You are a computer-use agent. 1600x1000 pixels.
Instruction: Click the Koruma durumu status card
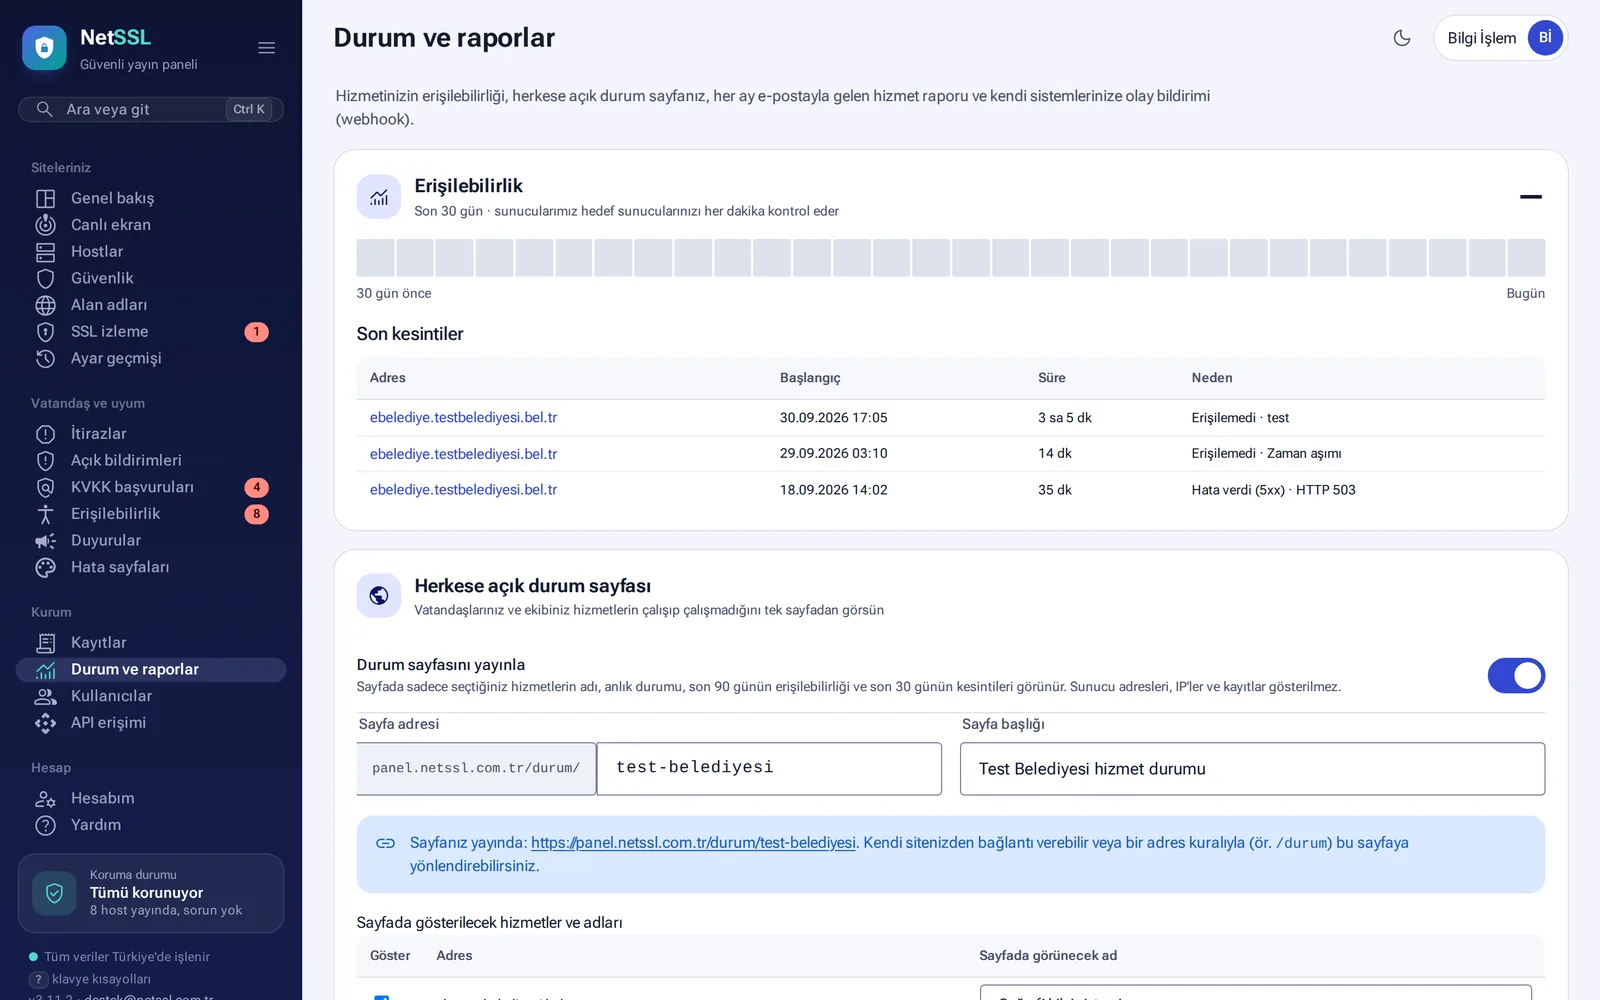coord(151,893)
